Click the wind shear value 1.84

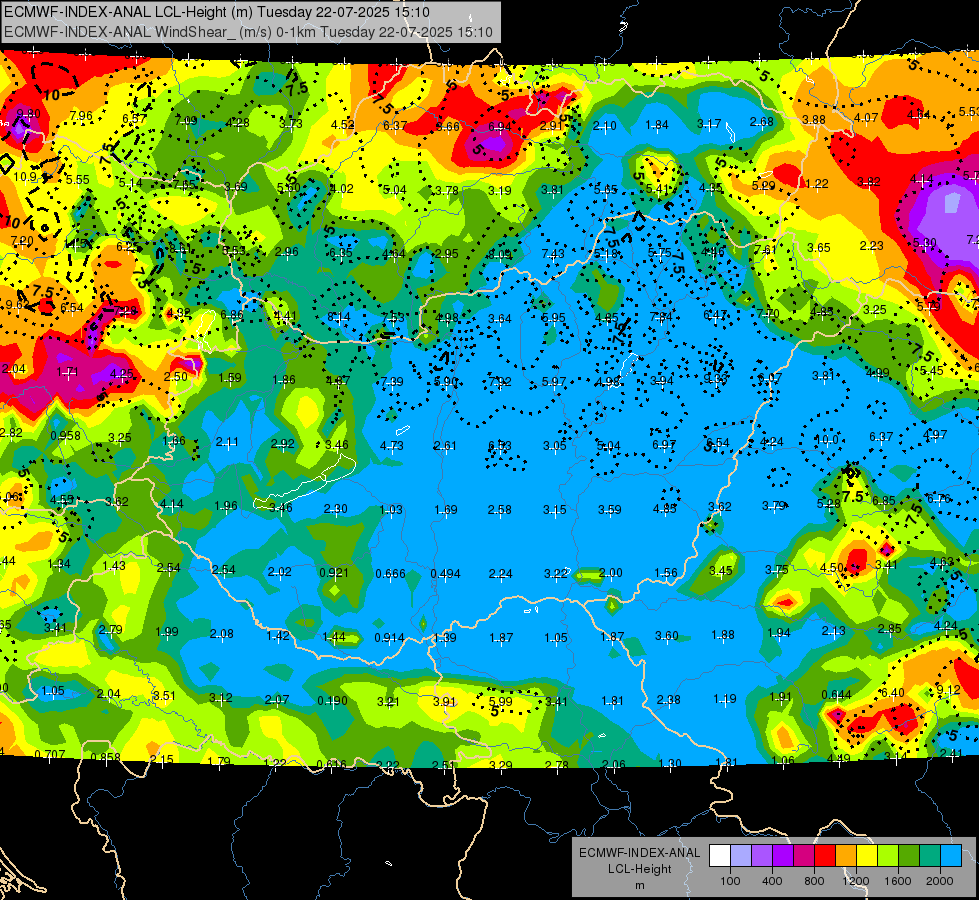coord(657,125)
